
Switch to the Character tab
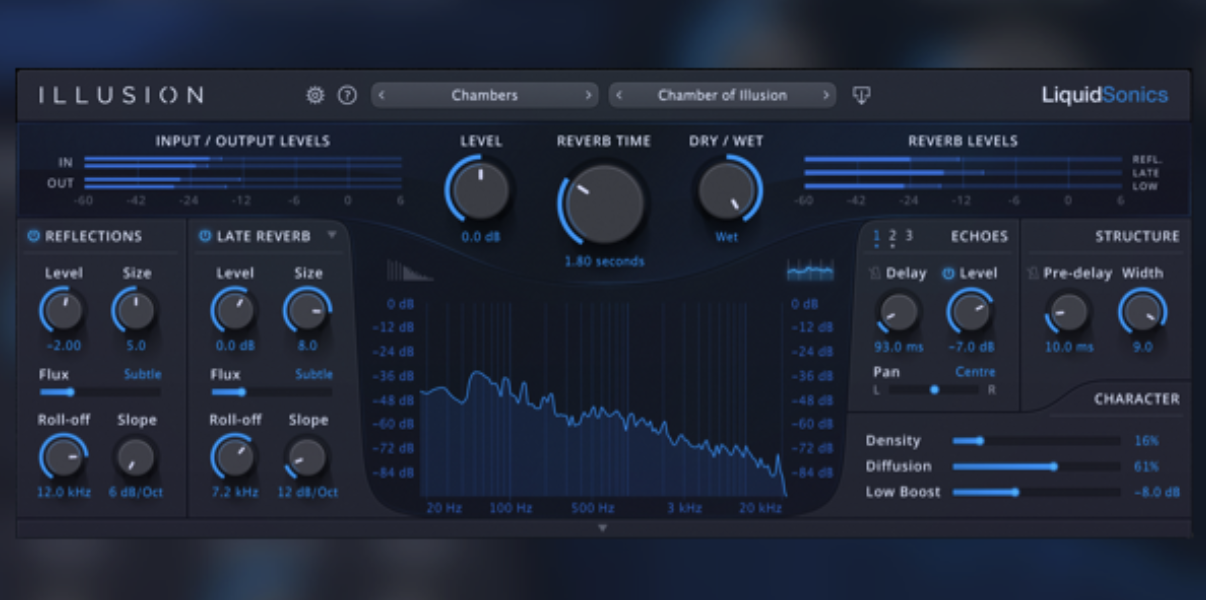point(1137,398)
